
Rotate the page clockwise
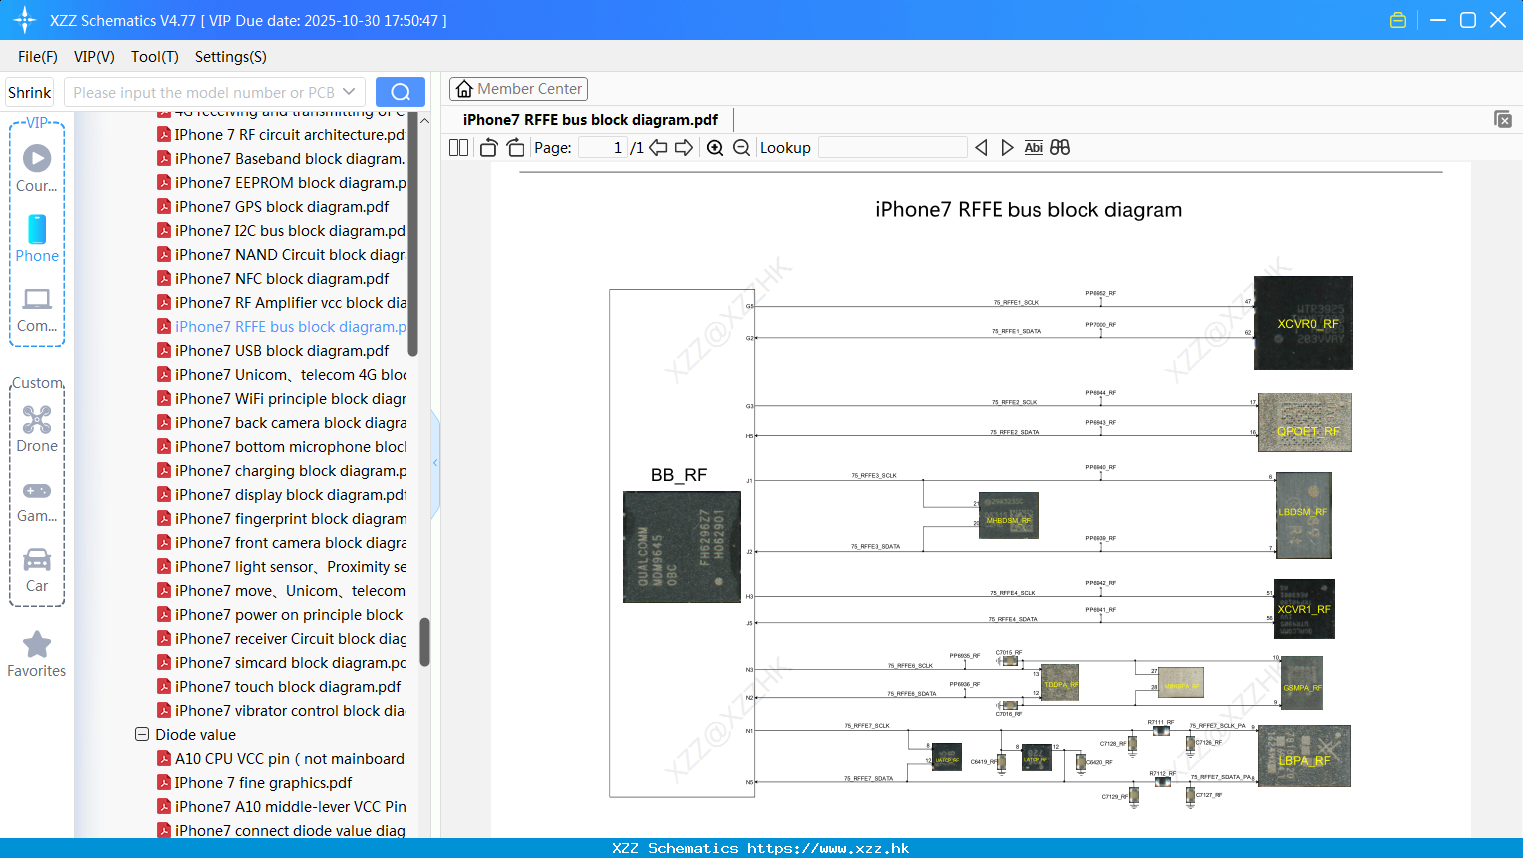click(515, 148)
